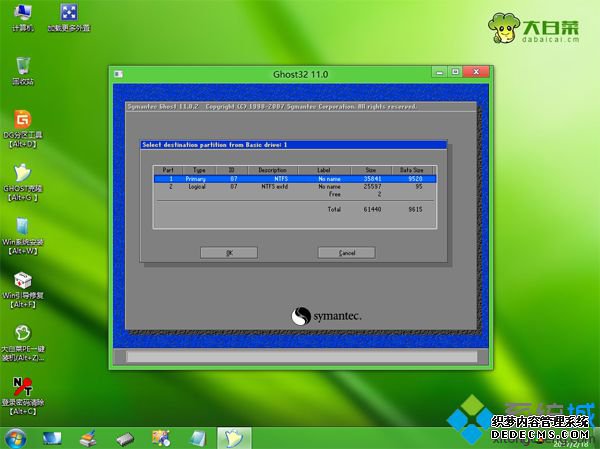Click the Part column header
This screenshot has width=600, height=449.
click(168, 170)
